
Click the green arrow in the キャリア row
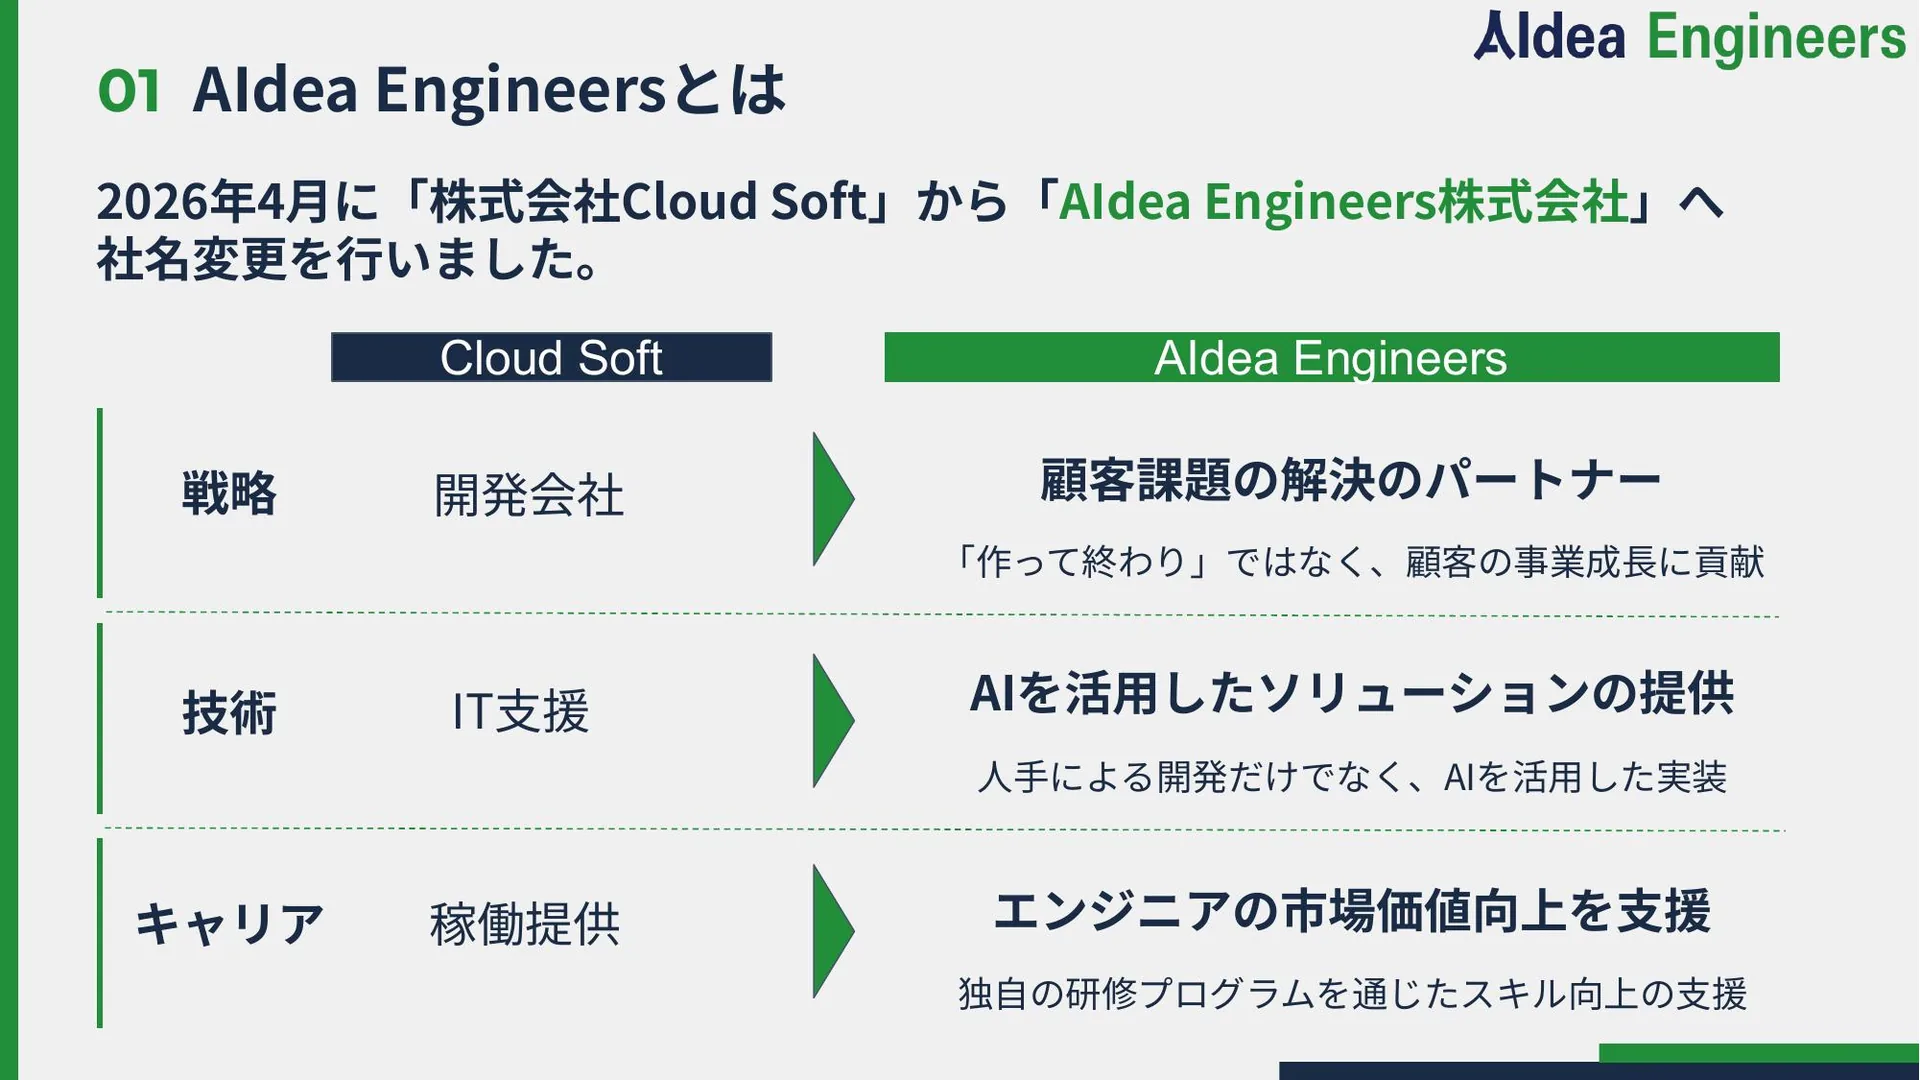coord(833,931)
